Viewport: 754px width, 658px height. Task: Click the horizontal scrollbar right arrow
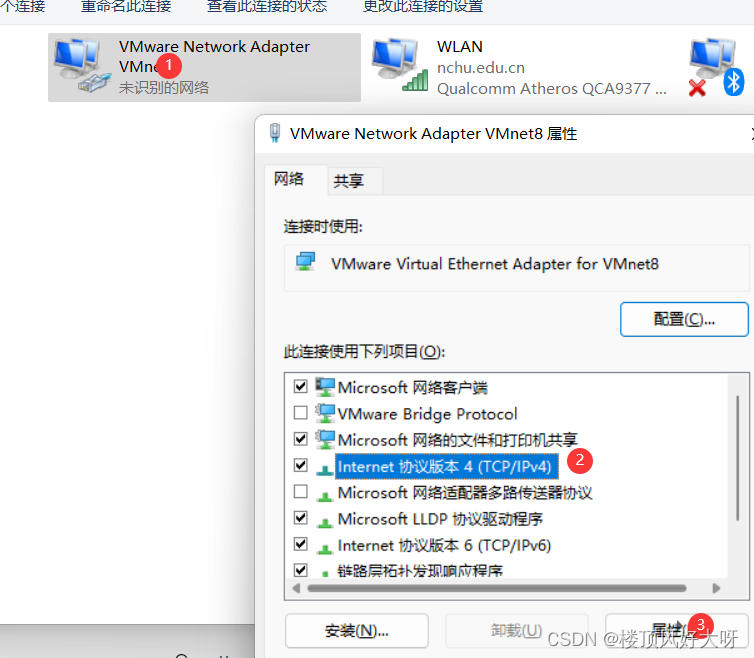[716, 588]
